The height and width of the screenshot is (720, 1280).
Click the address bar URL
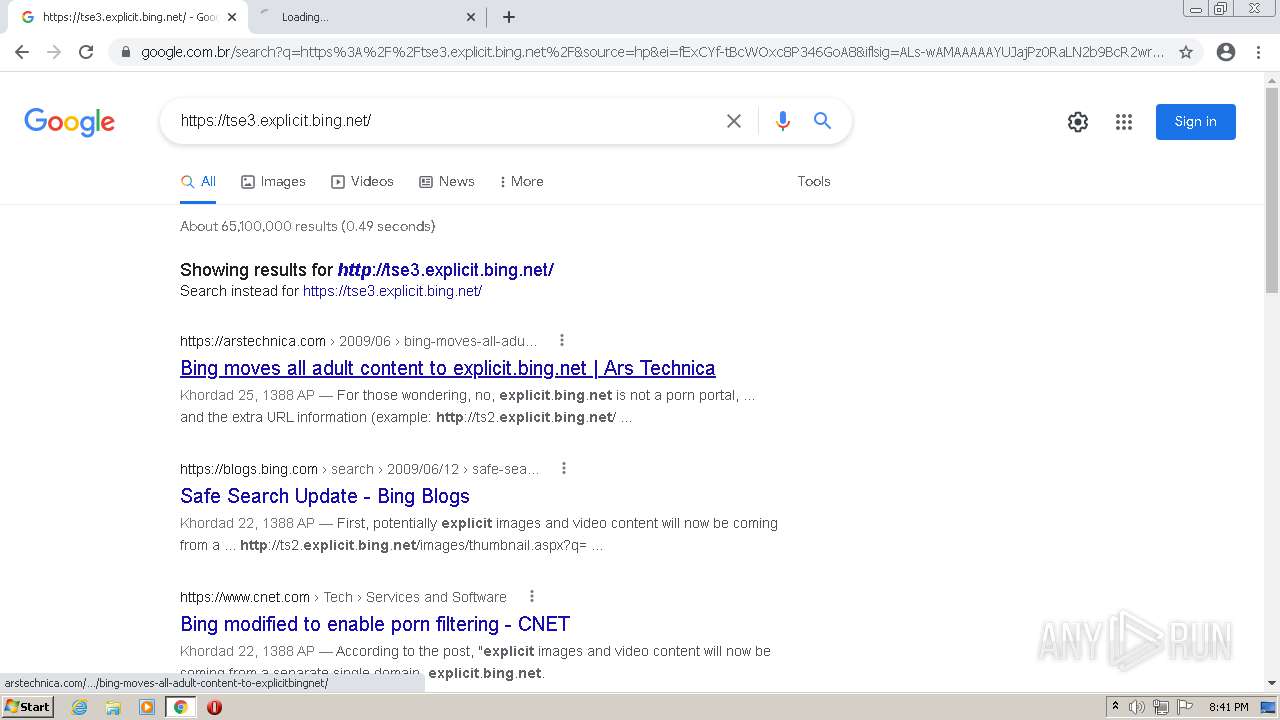tap(652, 52)
